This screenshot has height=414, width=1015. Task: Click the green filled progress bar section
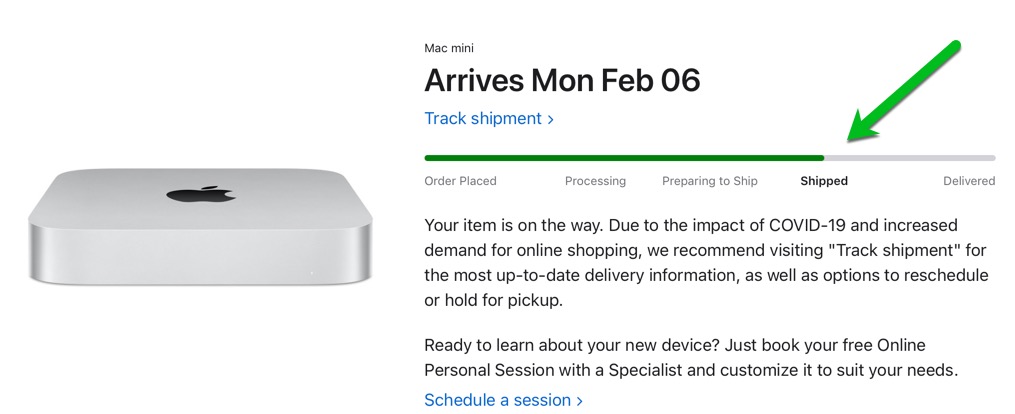coord(623,158)
